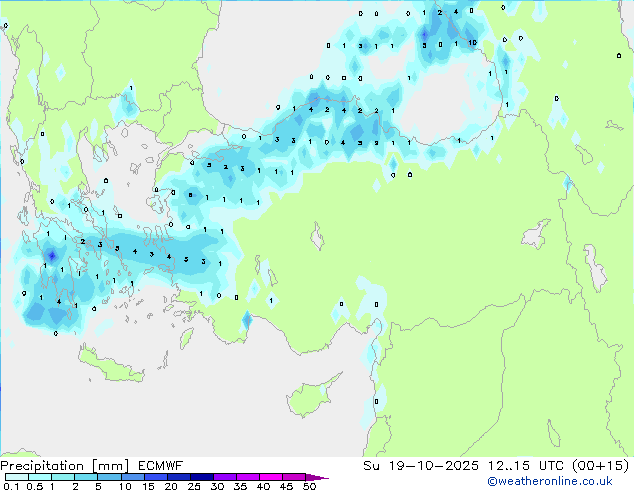Click the 0.5–1 mm legend color swatch
Image resolution: width=634 pixels, height=490 pixels.
40,477
